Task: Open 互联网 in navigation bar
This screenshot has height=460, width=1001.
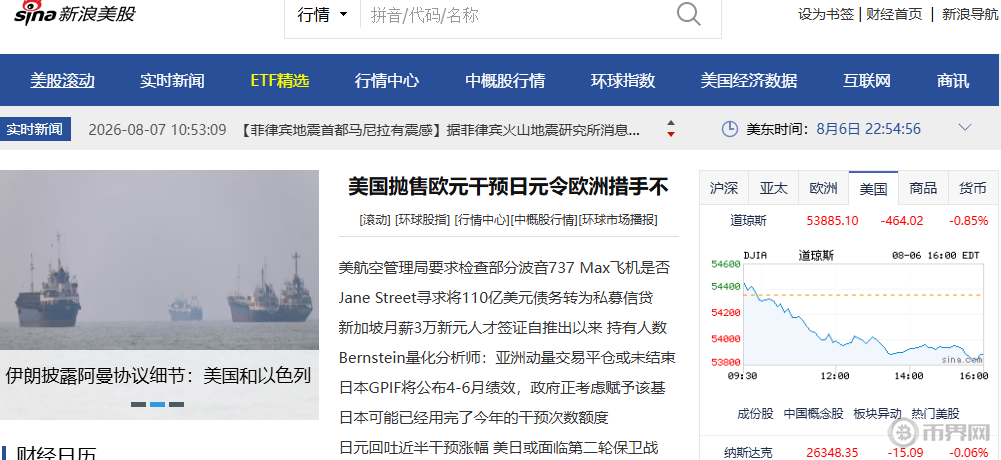Action: click(867, 81)
